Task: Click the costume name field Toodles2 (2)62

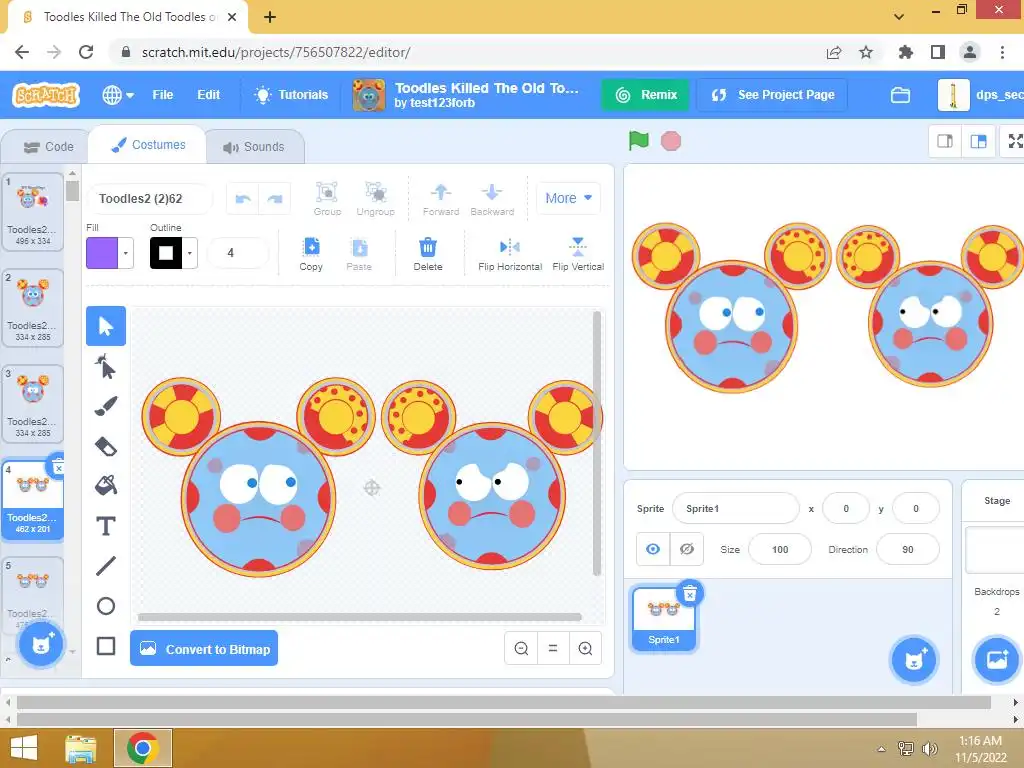Action: (x=150, y=199)
